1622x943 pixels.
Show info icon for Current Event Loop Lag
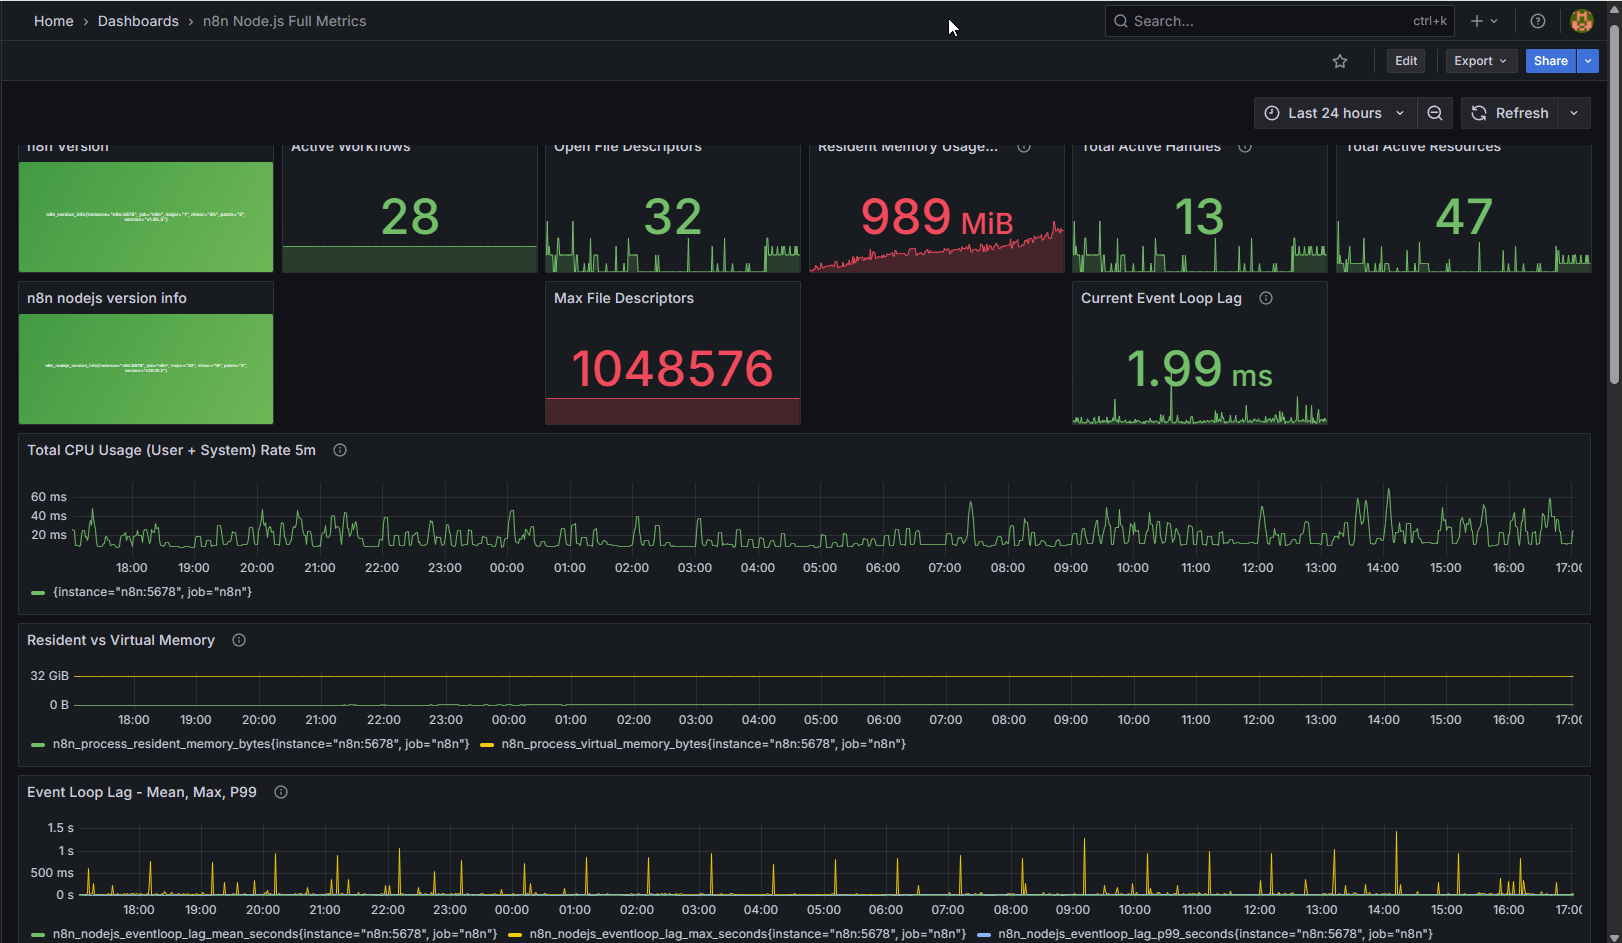pos(1266,298)
